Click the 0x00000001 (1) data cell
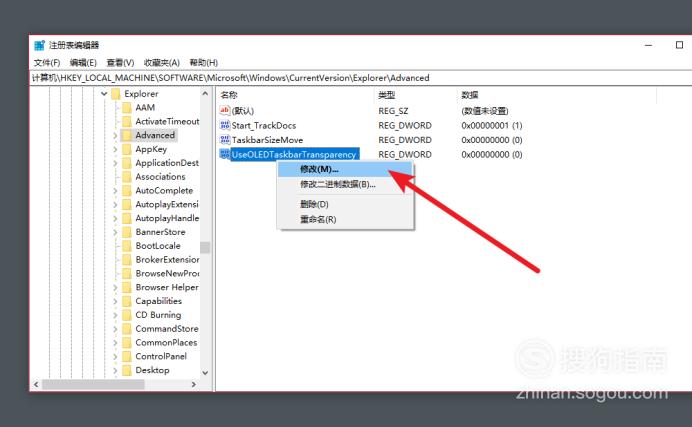692x427 pixels. click(x=492, y=126)
